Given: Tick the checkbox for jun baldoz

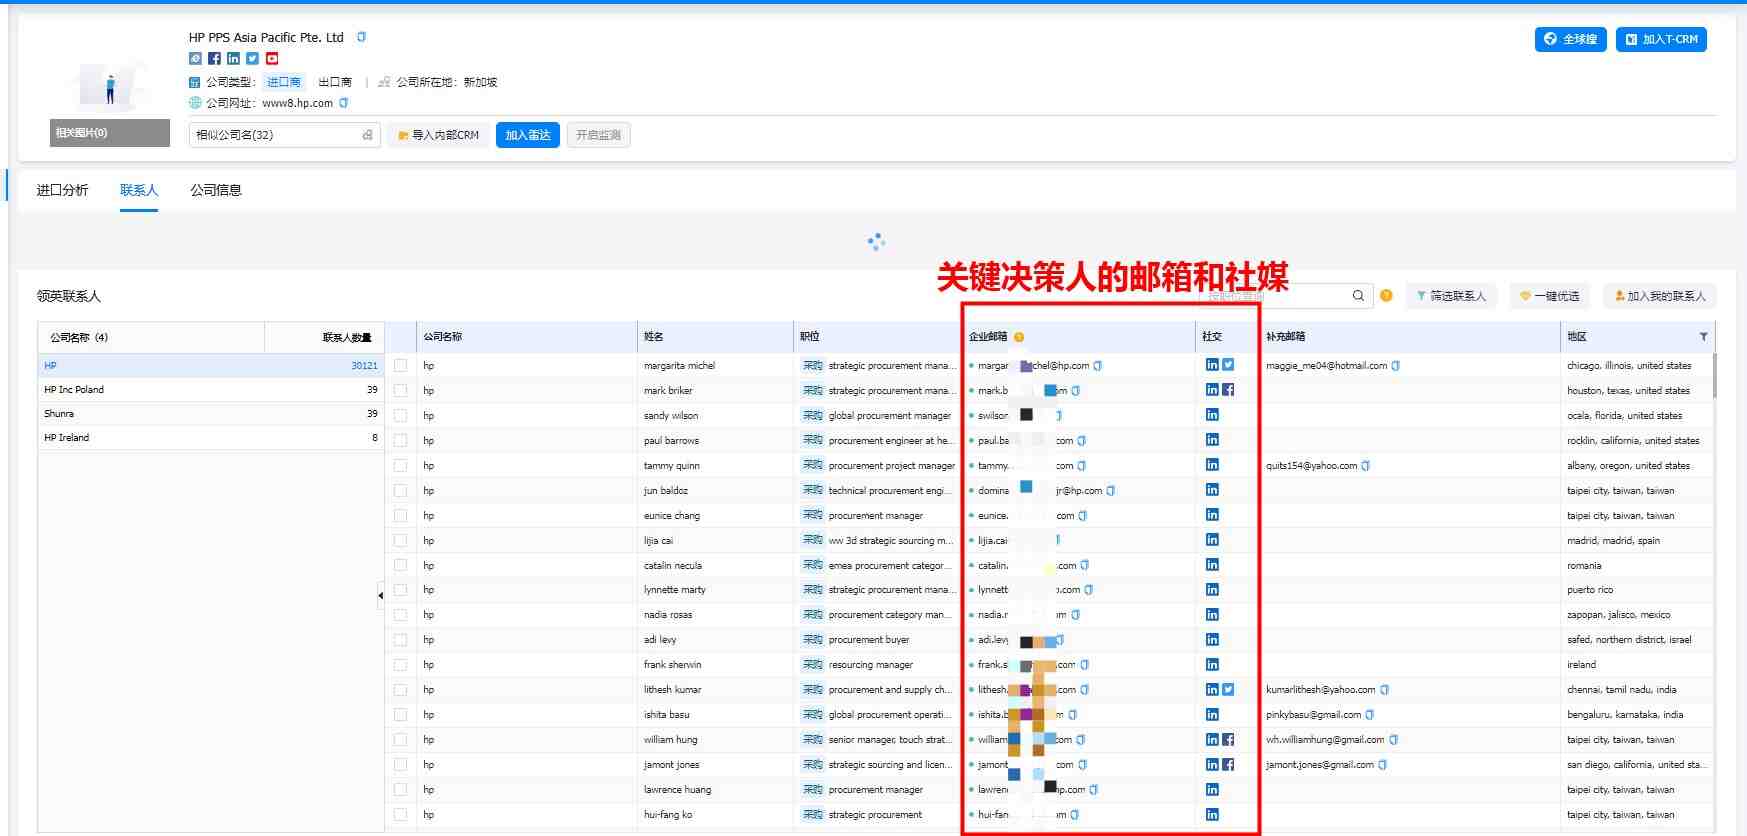Looking at the screenshot, I should point(400,491).
